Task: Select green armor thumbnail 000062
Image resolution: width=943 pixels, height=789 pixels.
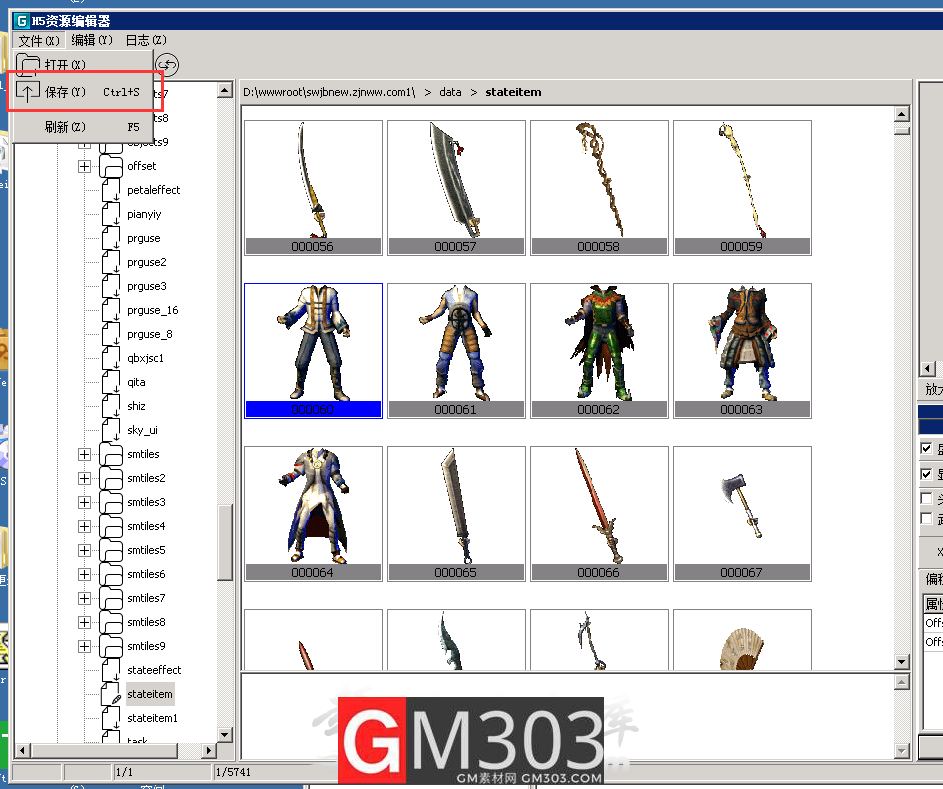Action: pyautogui.click(x=600, y=351)
